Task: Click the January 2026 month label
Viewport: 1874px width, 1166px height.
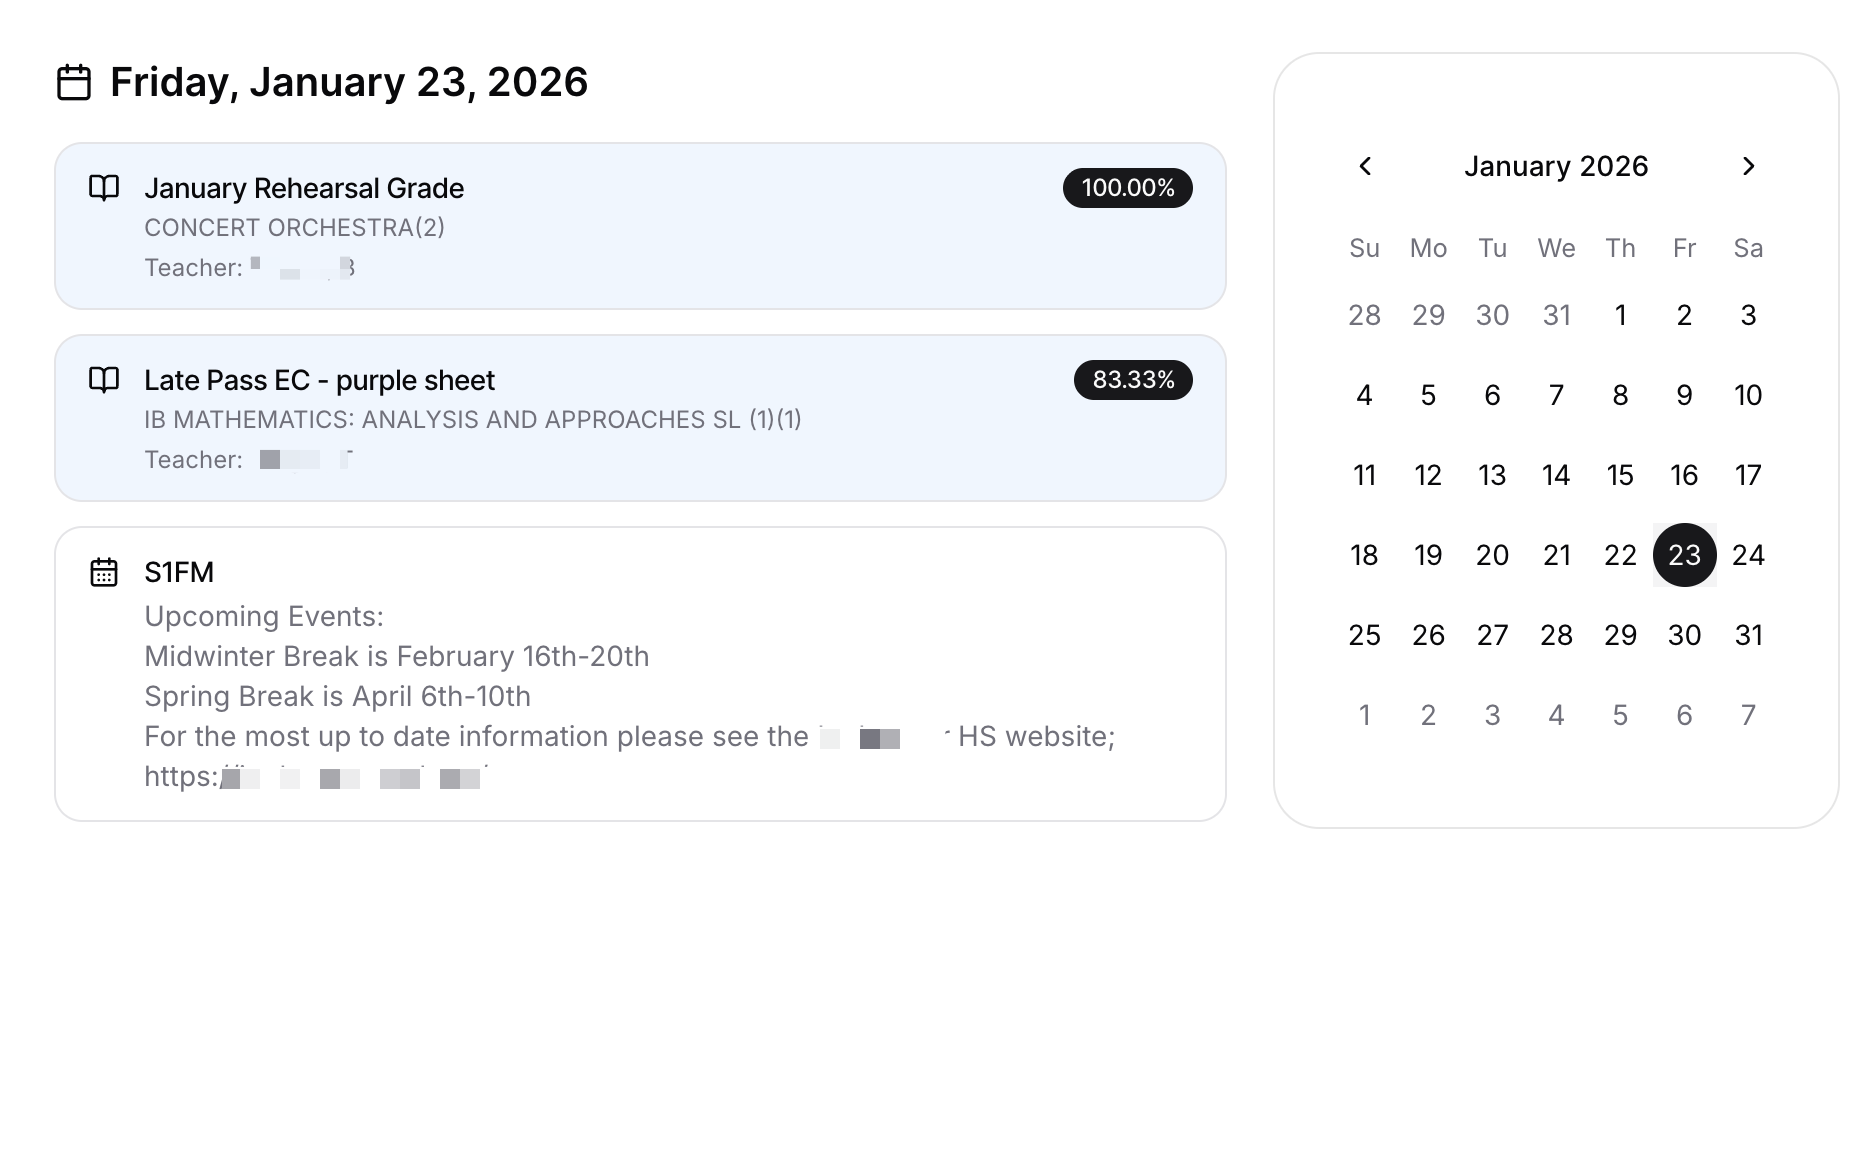Action: (1556, 166)
